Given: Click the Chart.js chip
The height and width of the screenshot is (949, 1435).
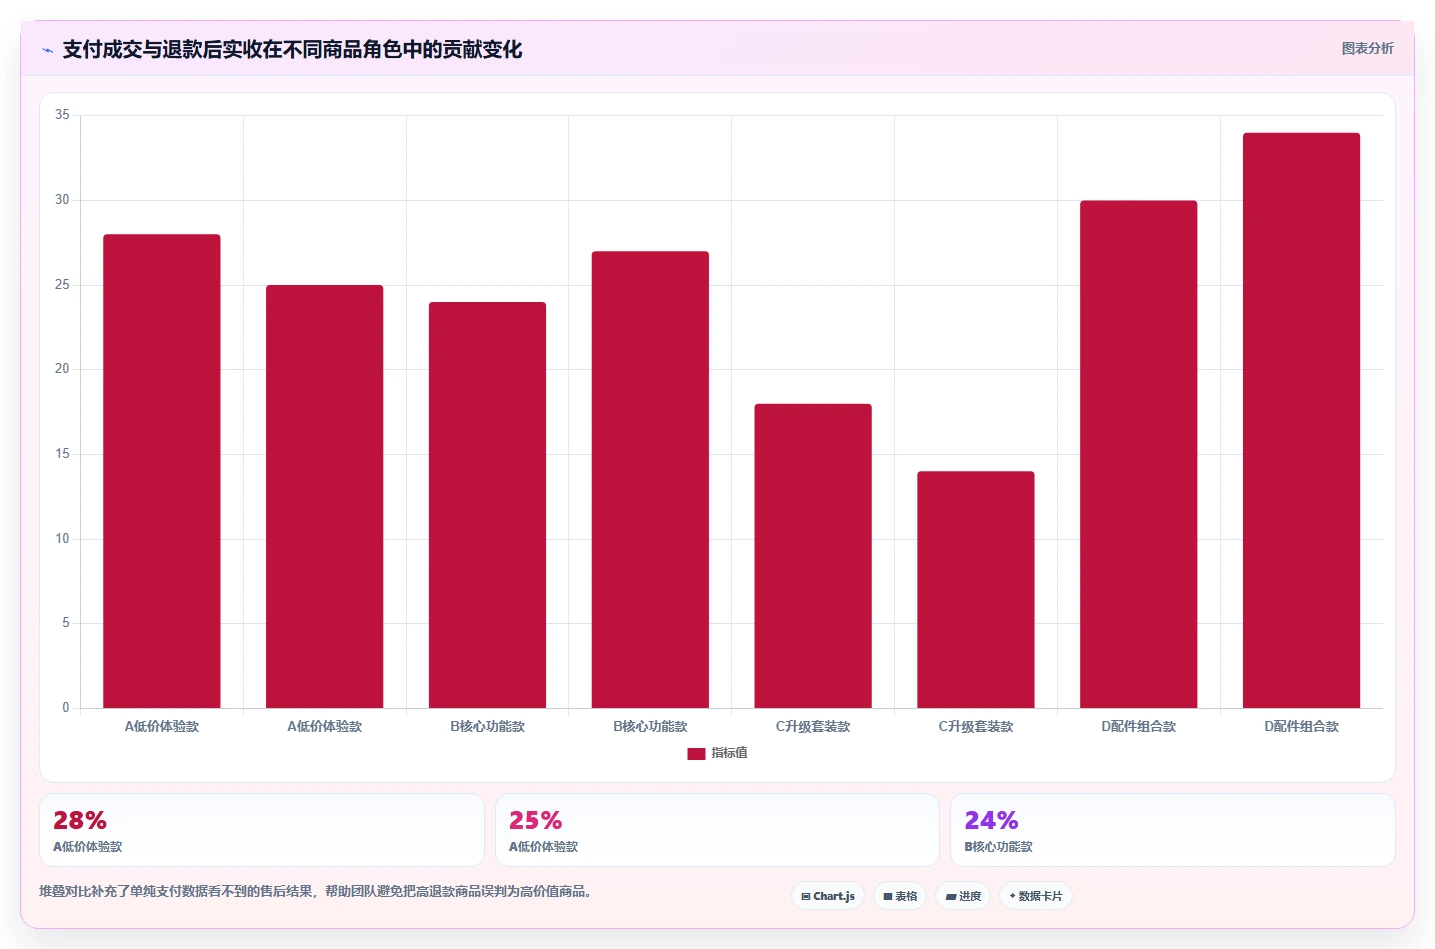Looking at the screenshot, I should tap(828, 896).
